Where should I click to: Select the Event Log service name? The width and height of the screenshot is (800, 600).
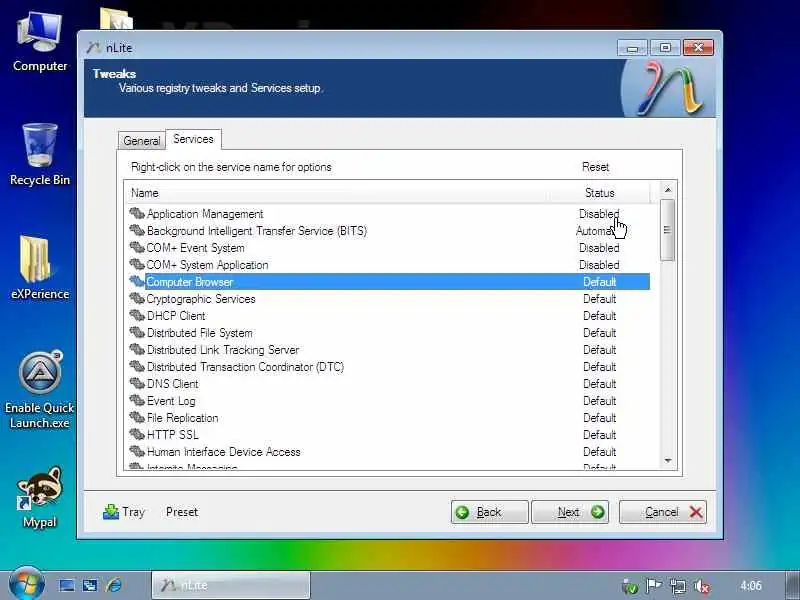(x=171, y=401)
